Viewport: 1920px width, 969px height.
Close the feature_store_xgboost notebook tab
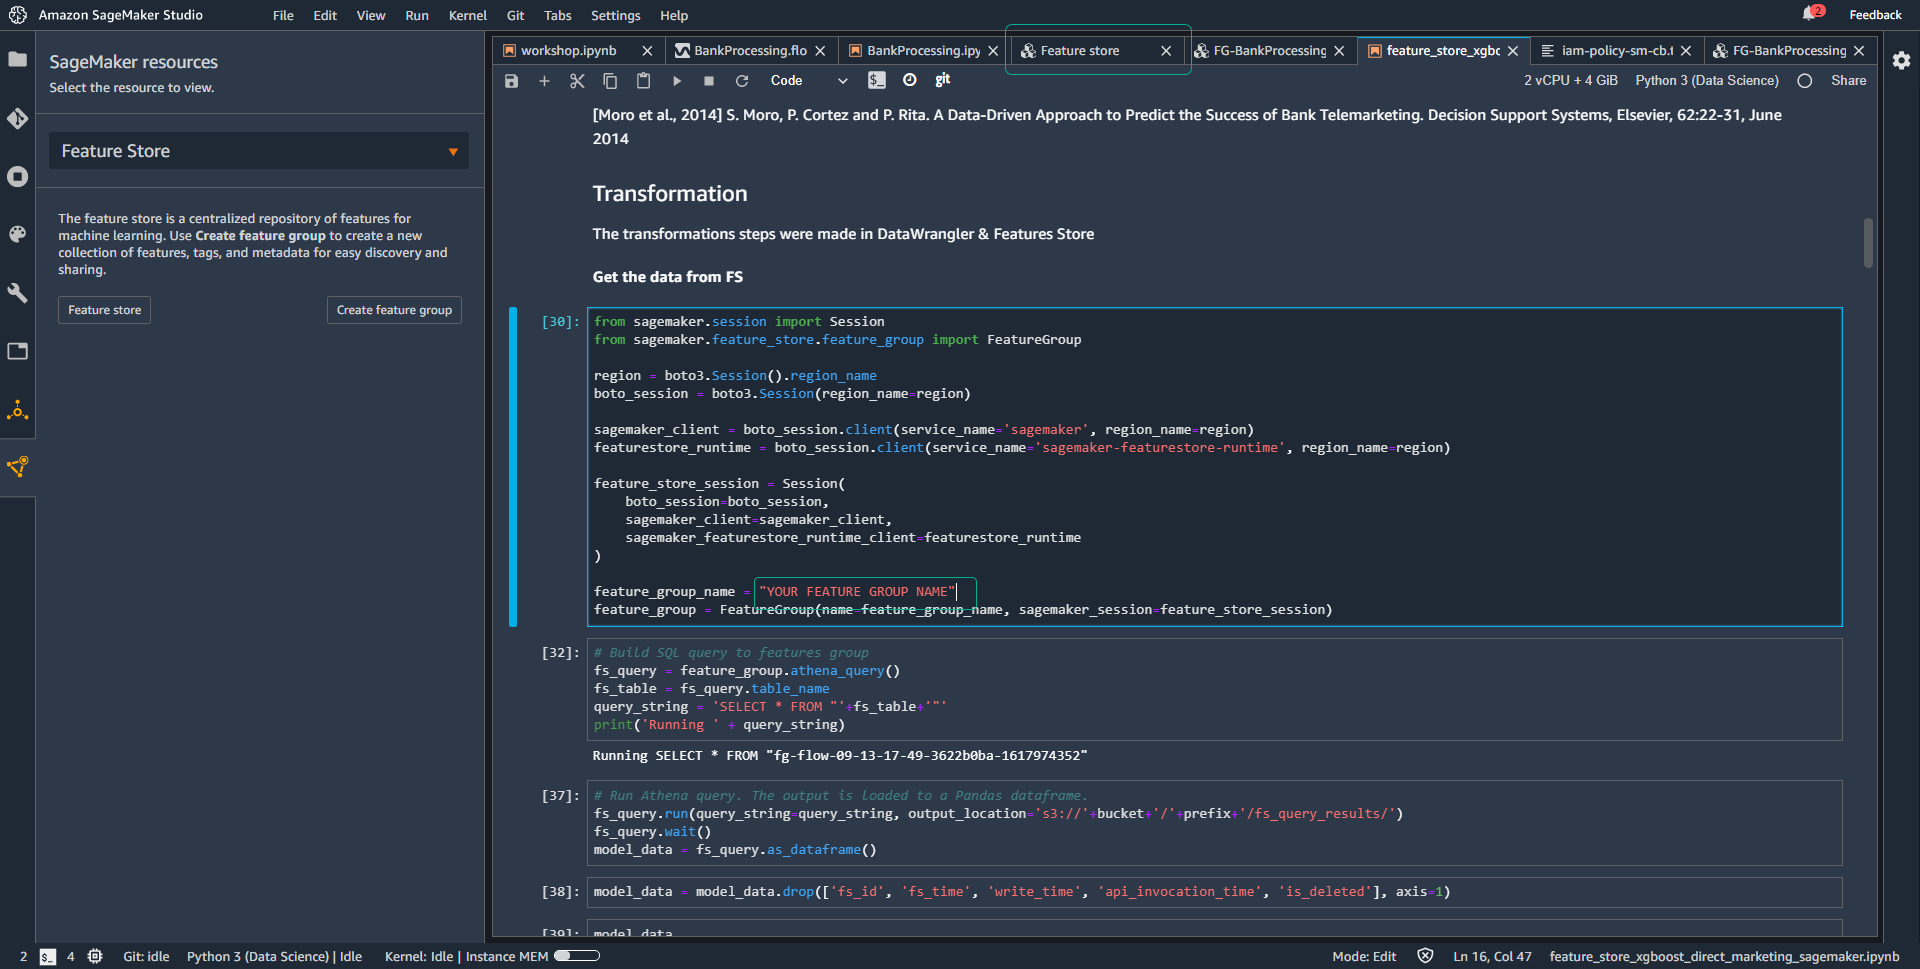click(1513, 51)
